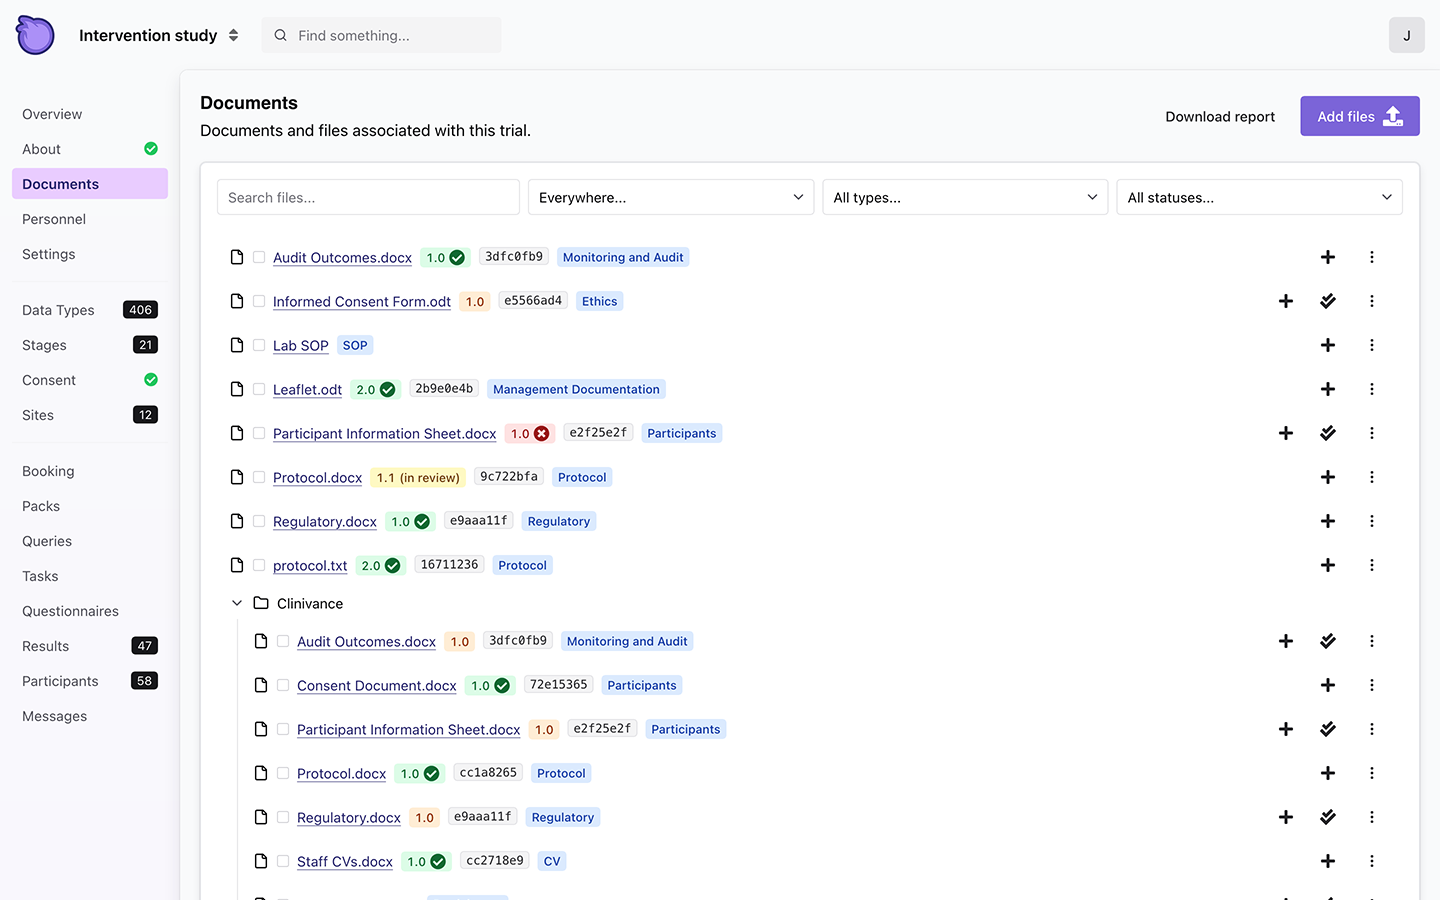Tick checkbox for Clinivance Protocol.docx
This screenshot has height=900, width=1440.
[x=283, y=773]
